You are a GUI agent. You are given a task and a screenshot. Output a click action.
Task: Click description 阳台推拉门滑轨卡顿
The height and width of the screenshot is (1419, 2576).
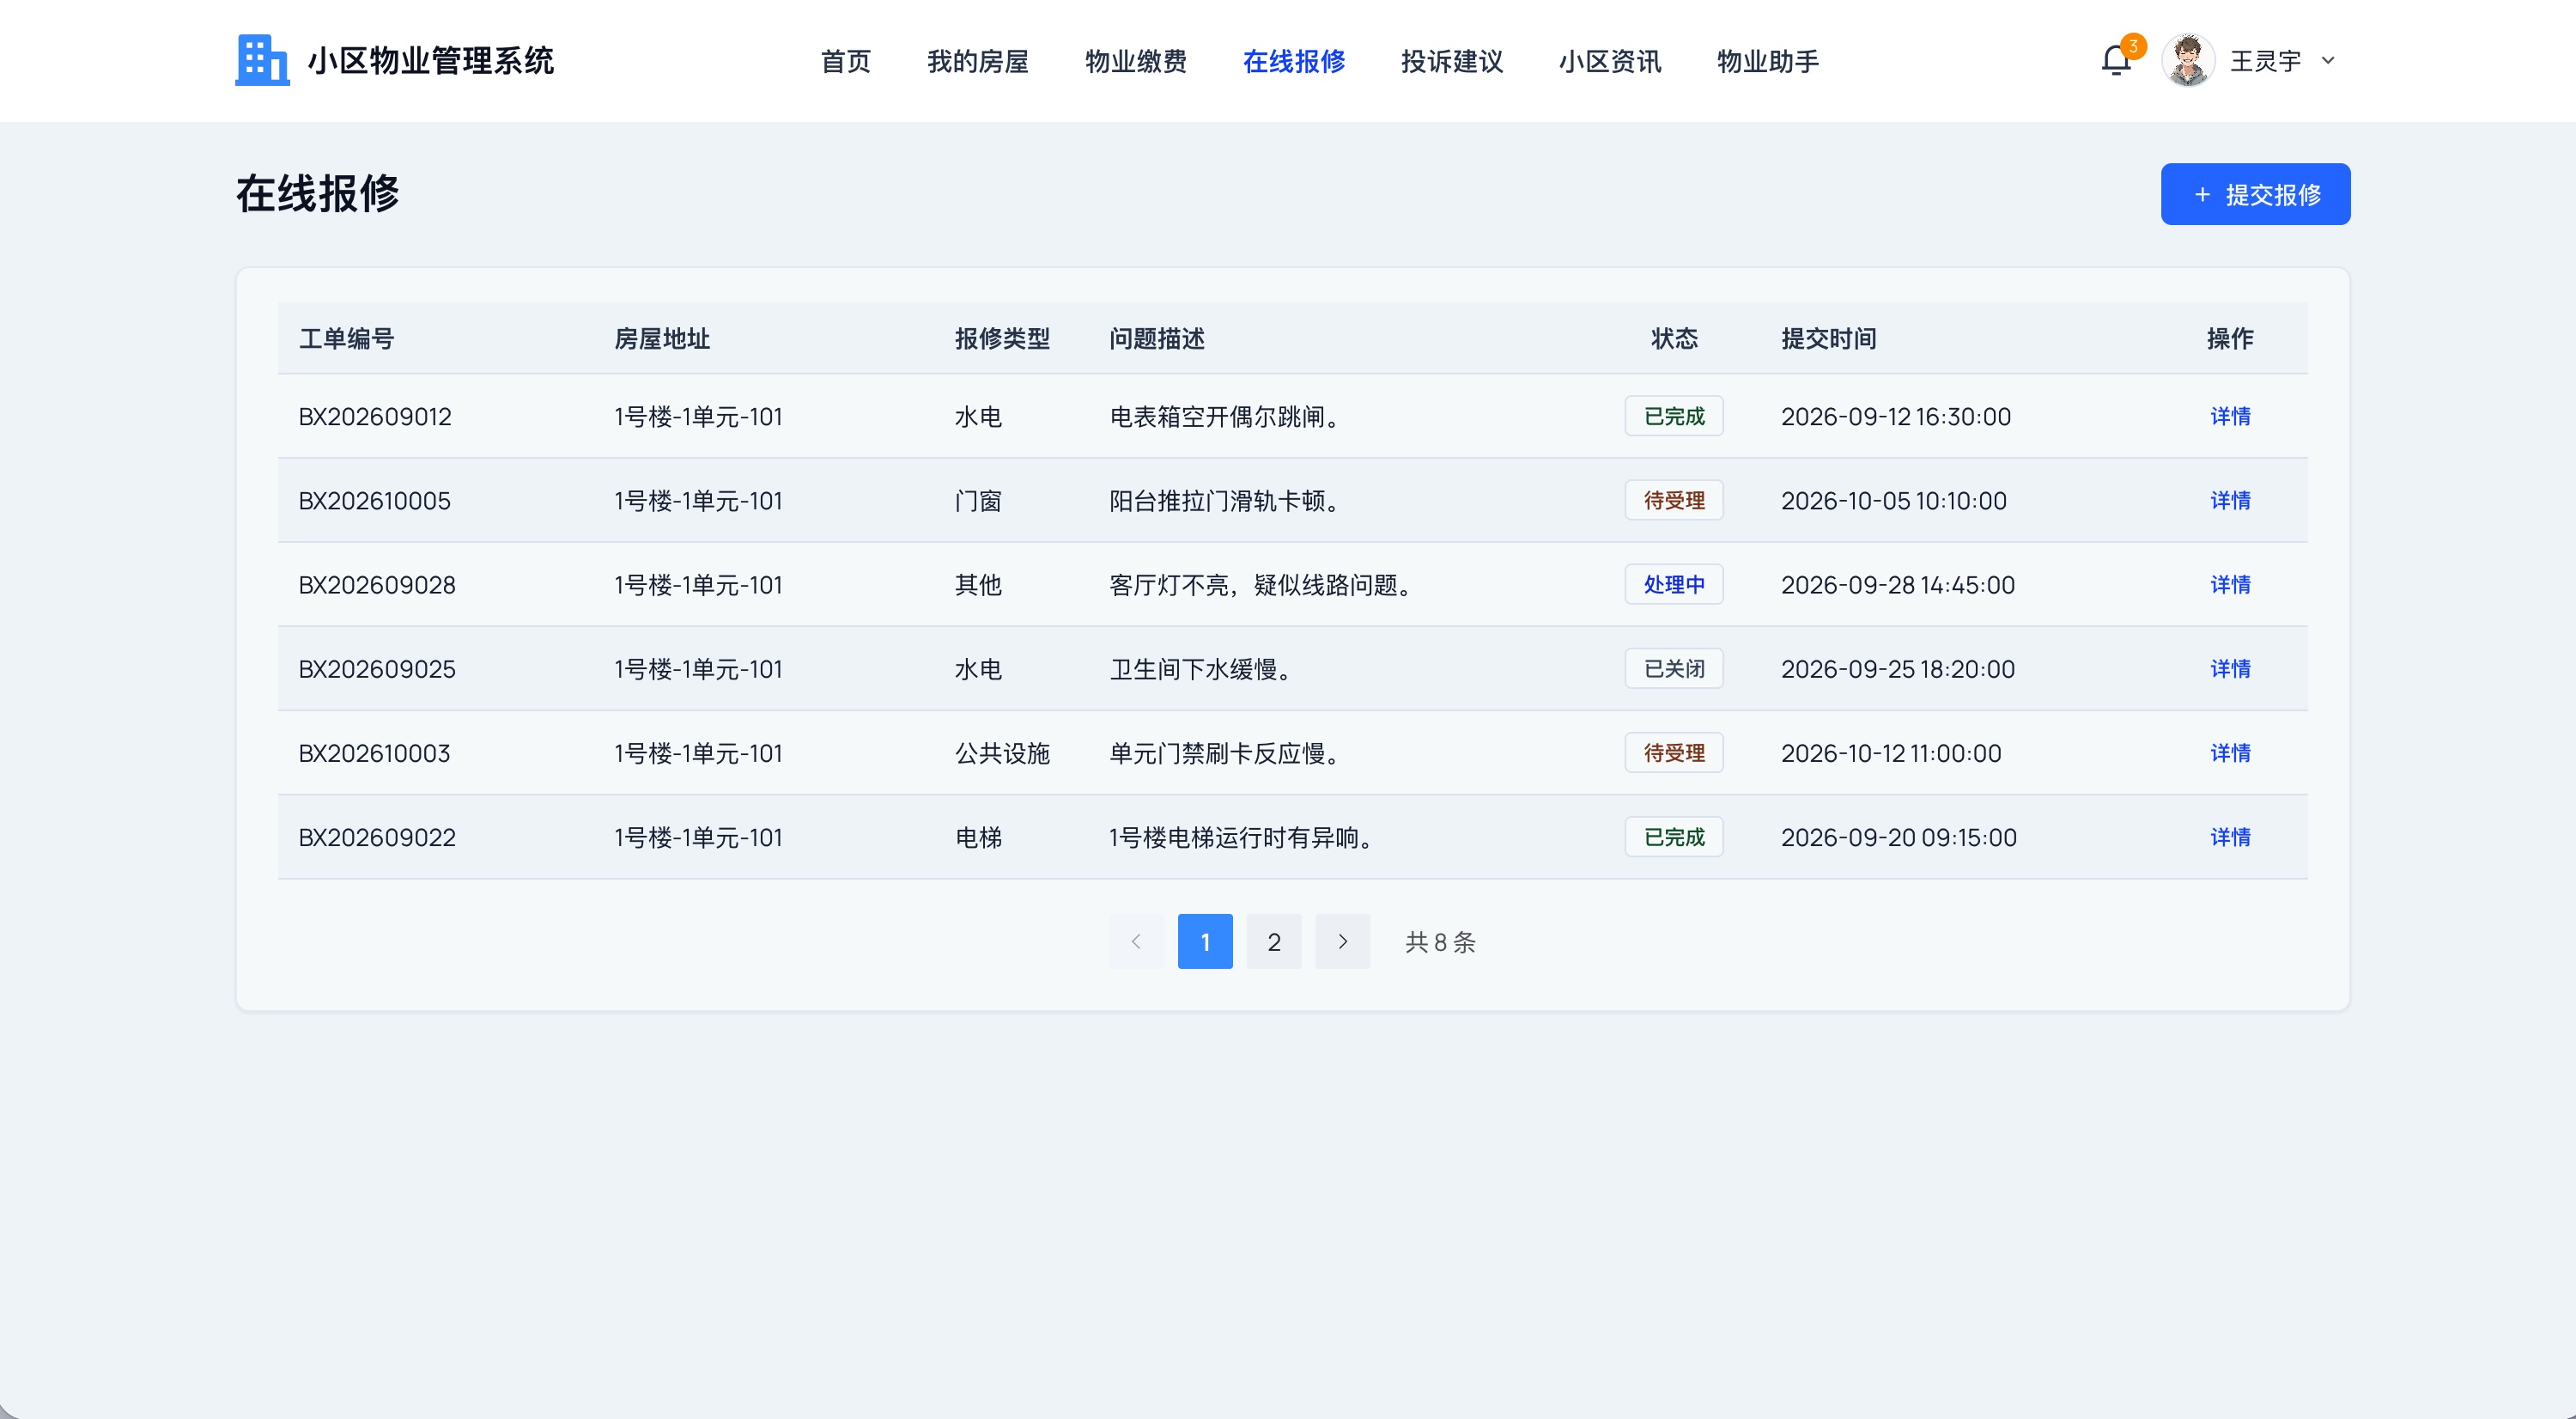[1226, 500]
